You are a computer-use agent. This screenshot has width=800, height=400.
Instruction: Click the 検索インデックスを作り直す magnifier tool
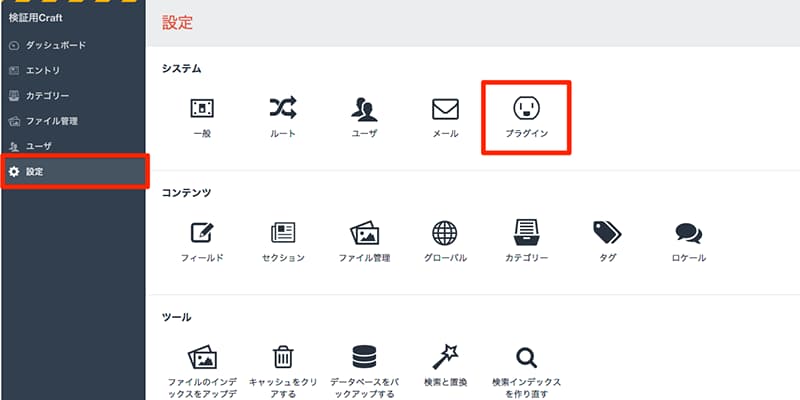click(x=526, y=358)
